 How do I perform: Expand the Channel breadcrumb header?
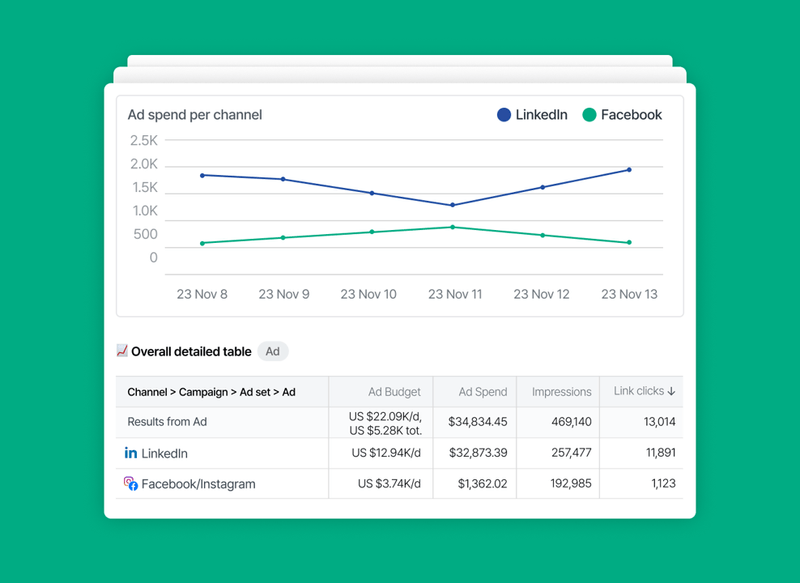[208, 392]
